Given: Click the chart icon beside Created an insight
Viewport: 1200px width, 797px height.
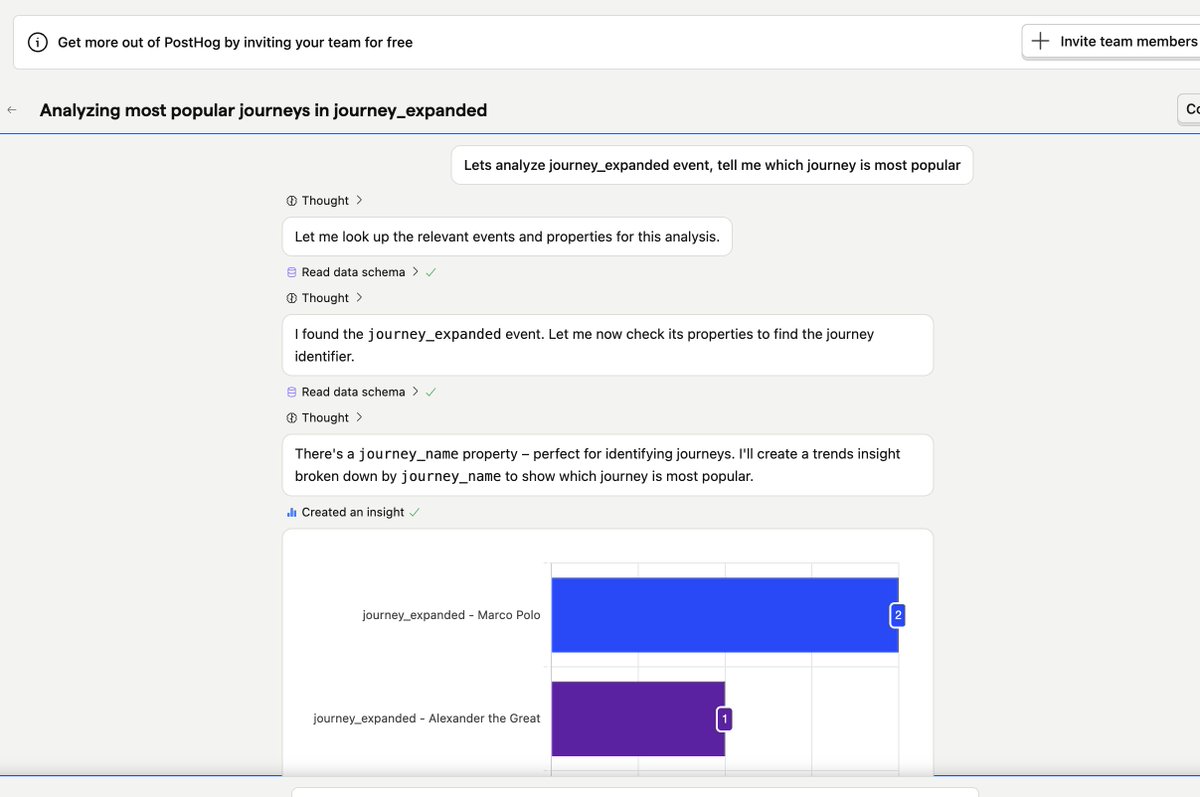Looking at the screenshot, I should tap(292, 512).
